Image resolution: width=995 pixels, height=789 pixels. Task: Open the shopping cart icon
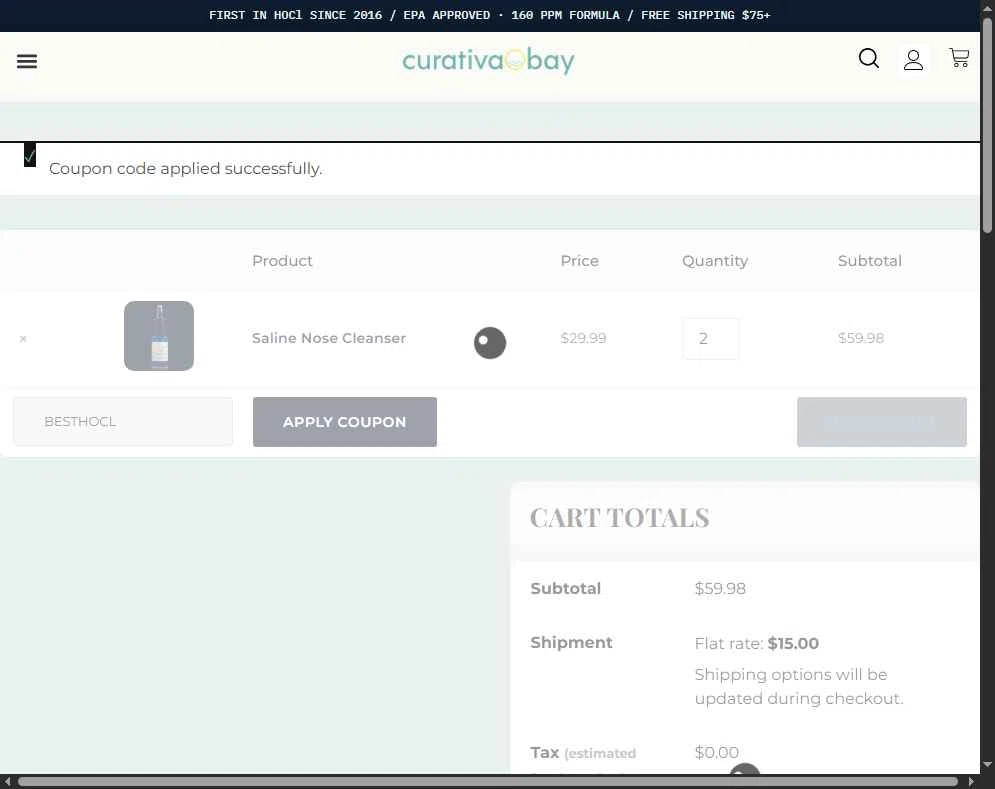[959, 58]
